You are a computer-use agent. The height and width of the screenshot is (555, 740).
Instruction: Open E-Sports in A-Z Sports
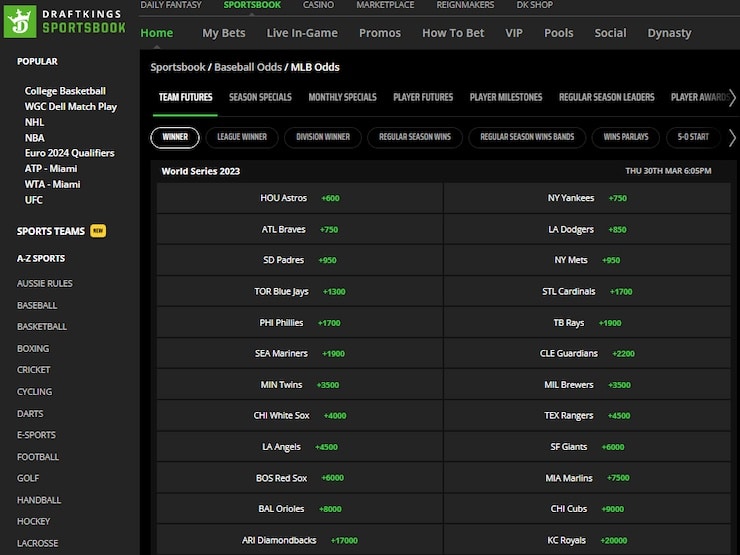tap(36, 435)
